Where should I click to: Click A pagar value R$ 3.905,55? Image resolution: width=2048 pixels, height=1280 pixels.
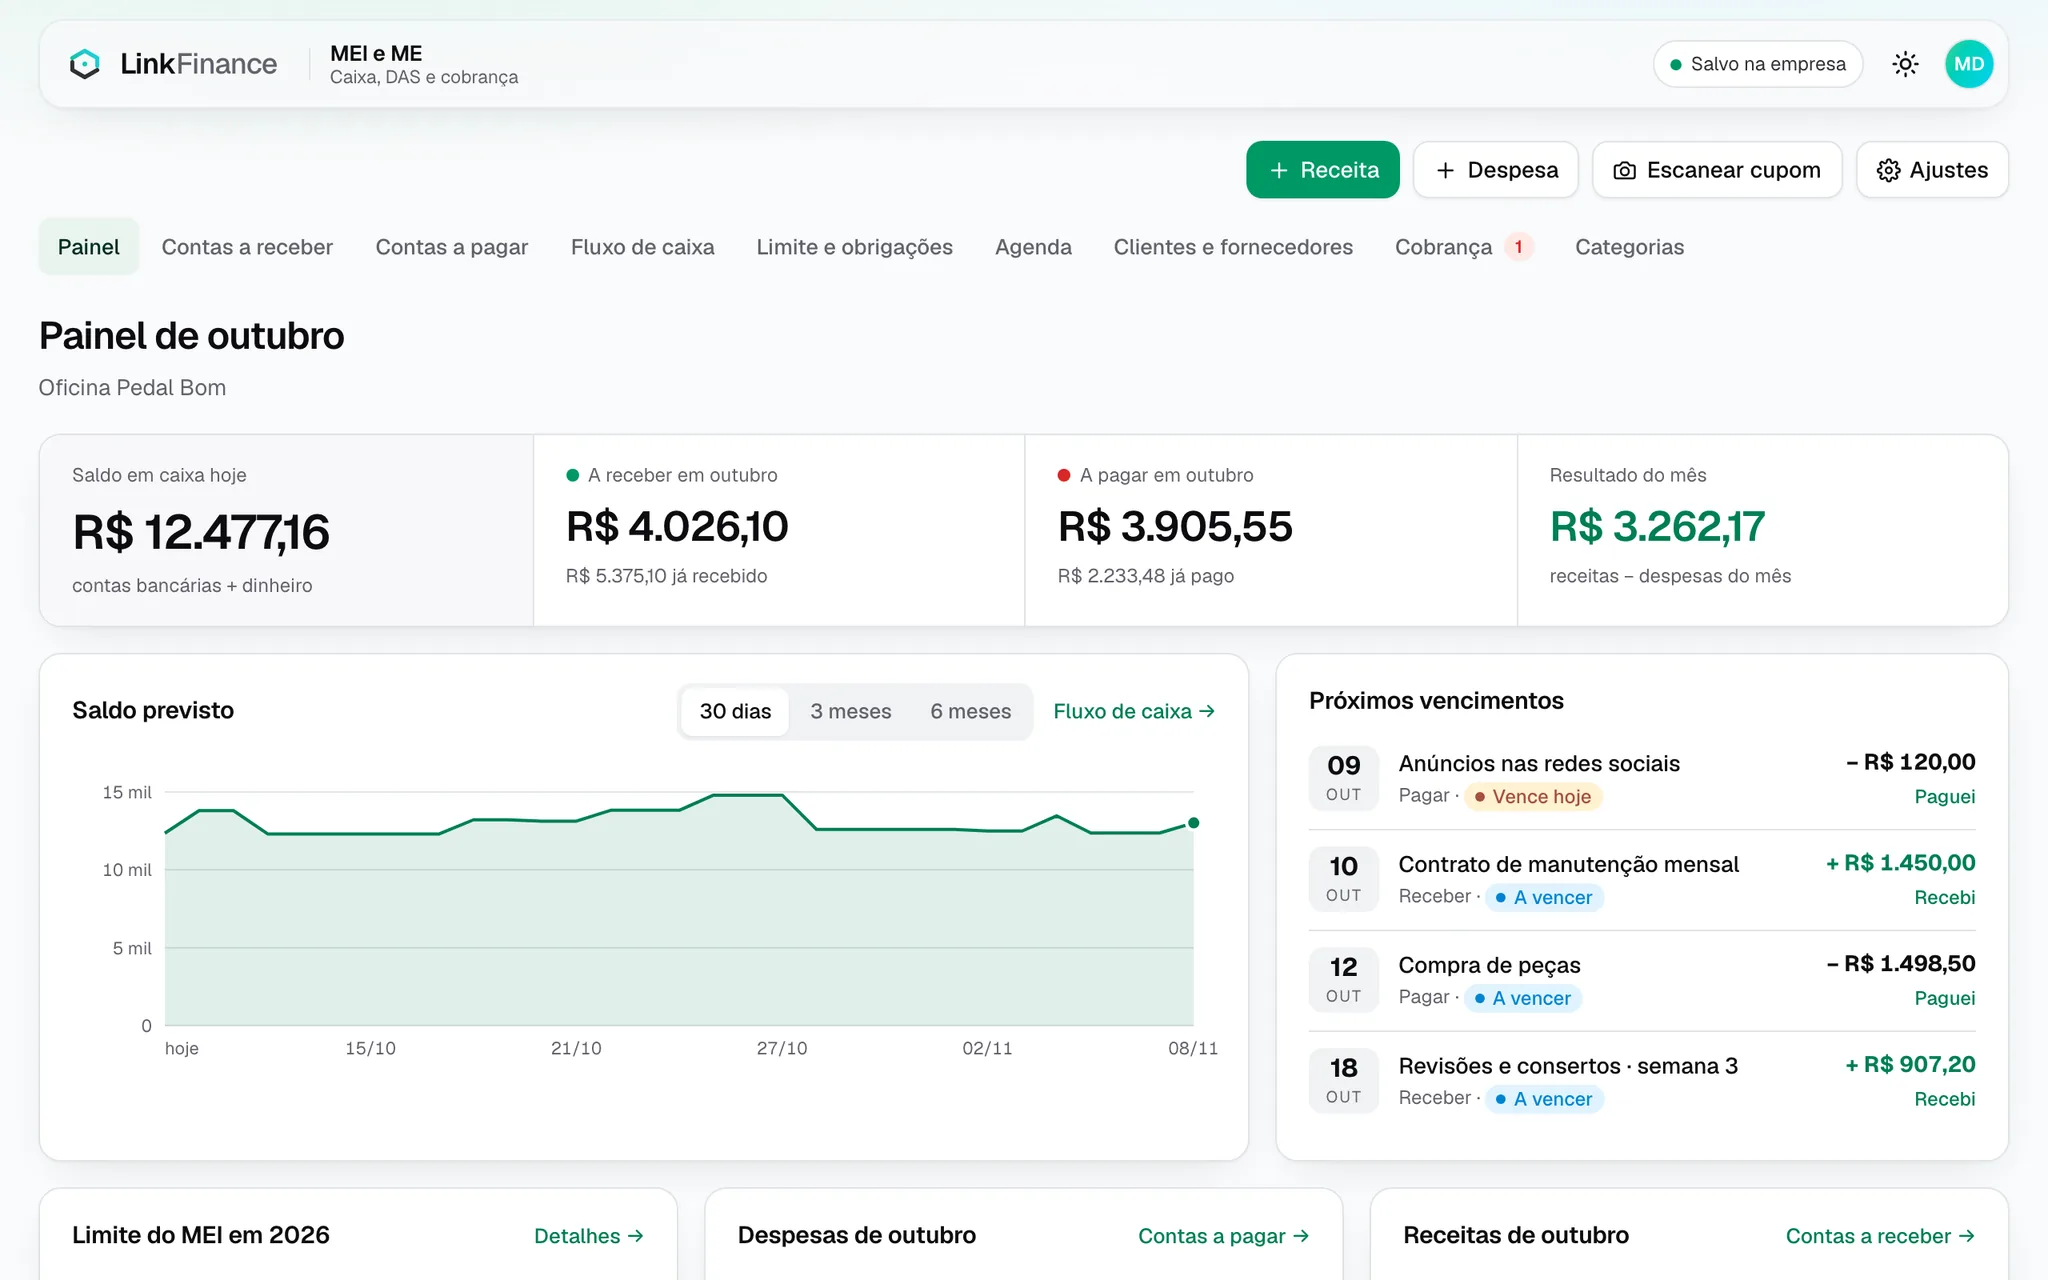1175,527
